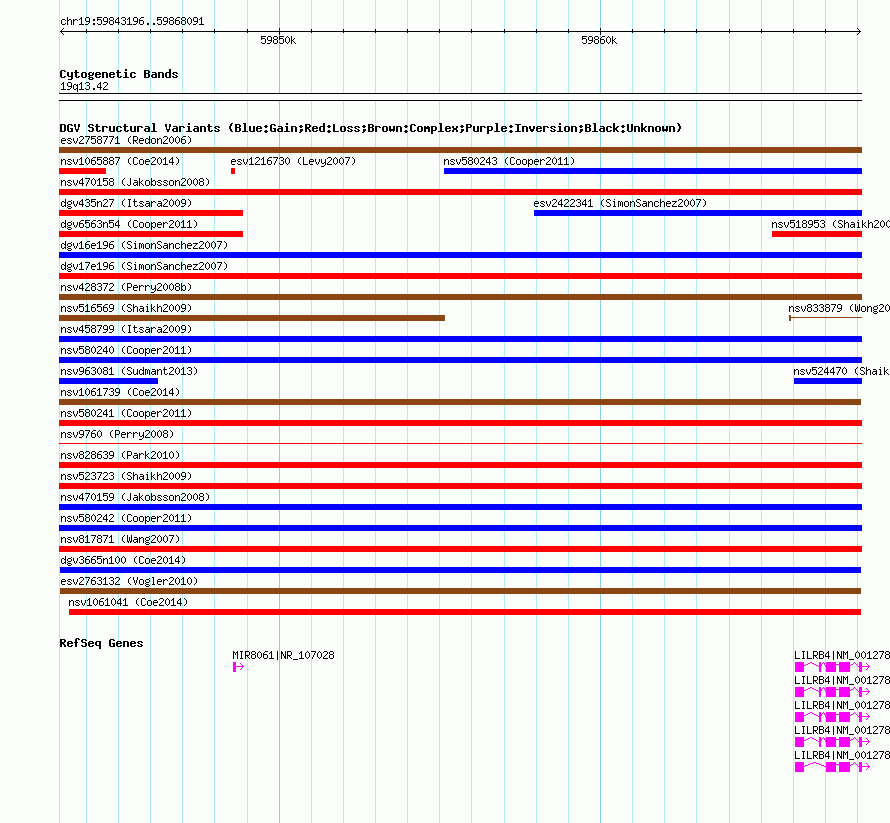Click the chr19:59843196..59868091 coordinate label

pos(132,22)
